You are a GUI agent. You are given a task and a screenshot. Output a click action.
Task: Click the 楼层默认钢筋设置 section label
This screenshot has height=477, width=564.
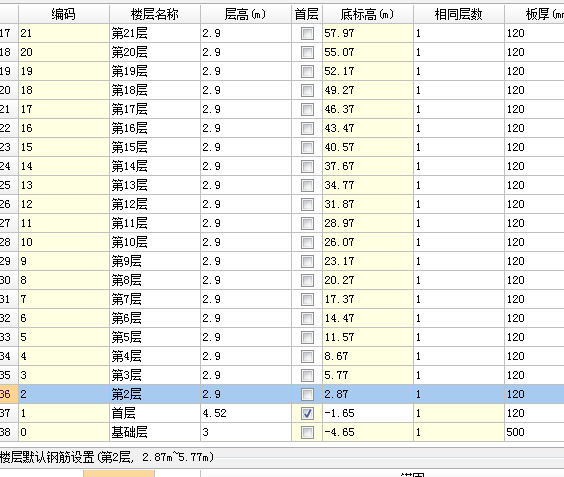pyautogui.click(x=107, y=457)
